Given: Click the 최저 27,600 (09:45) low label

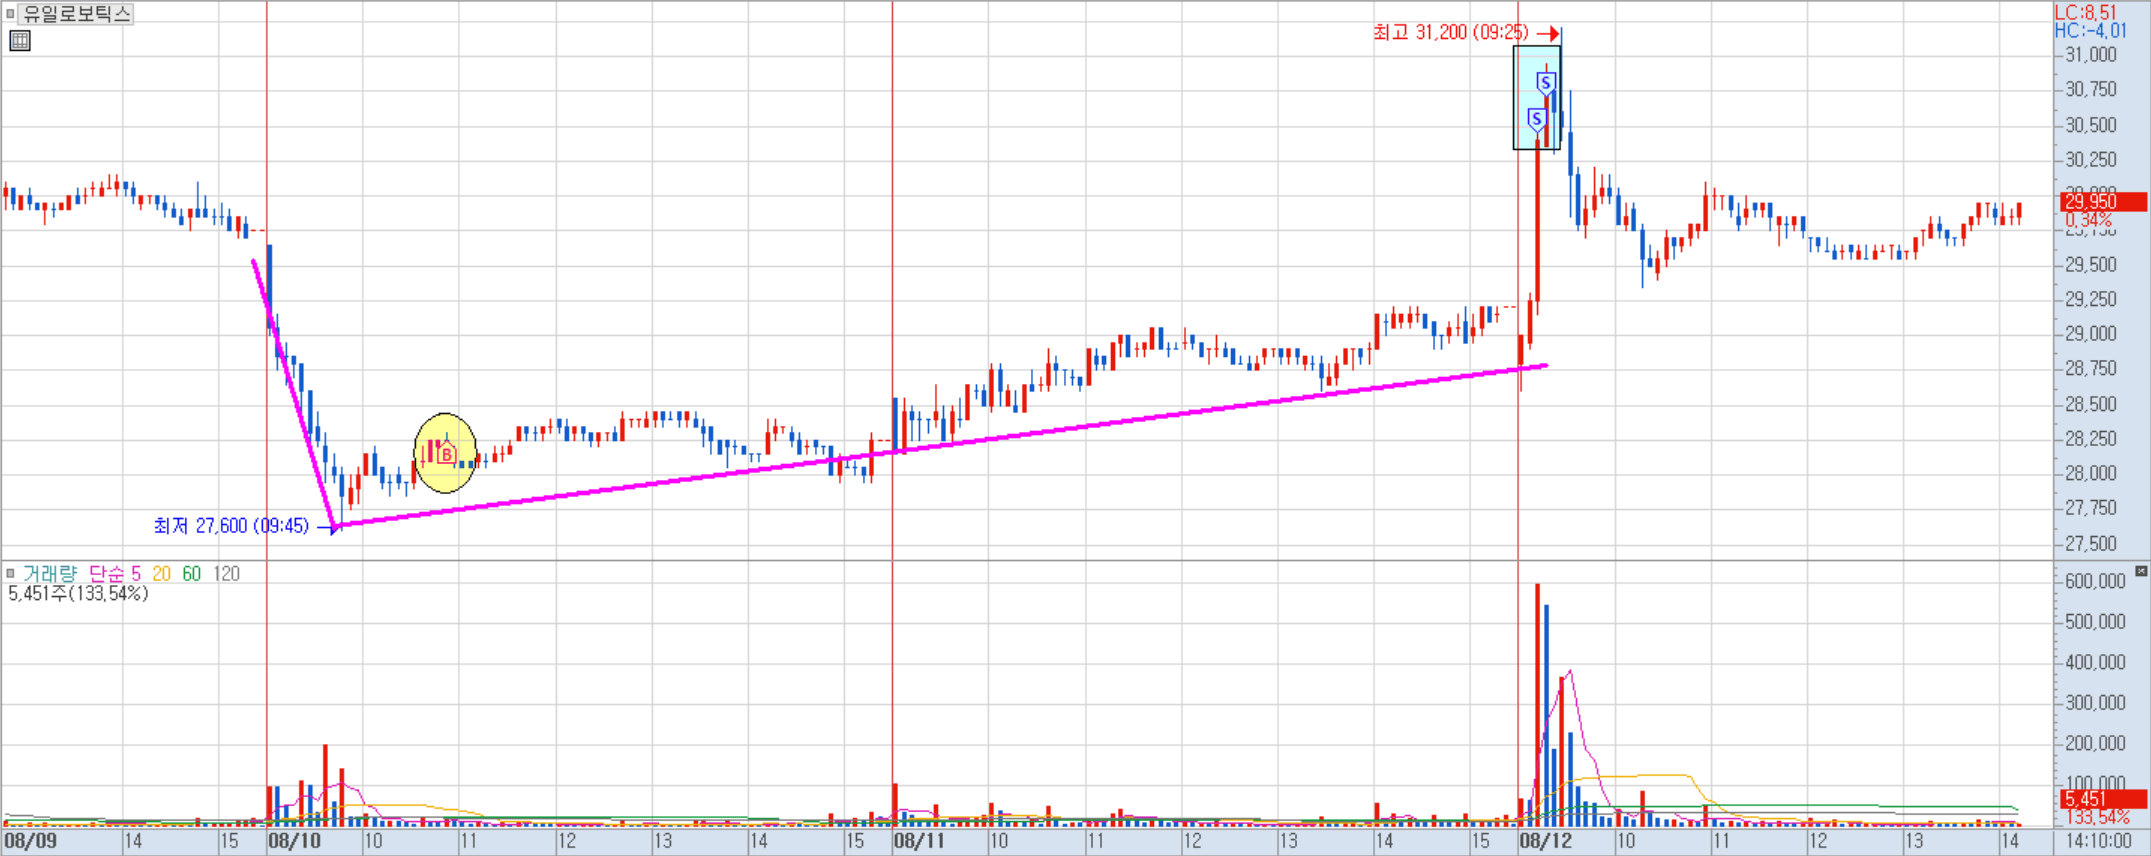Looking at the screenshot, I should pyautogui.click(x=231, y=526).
